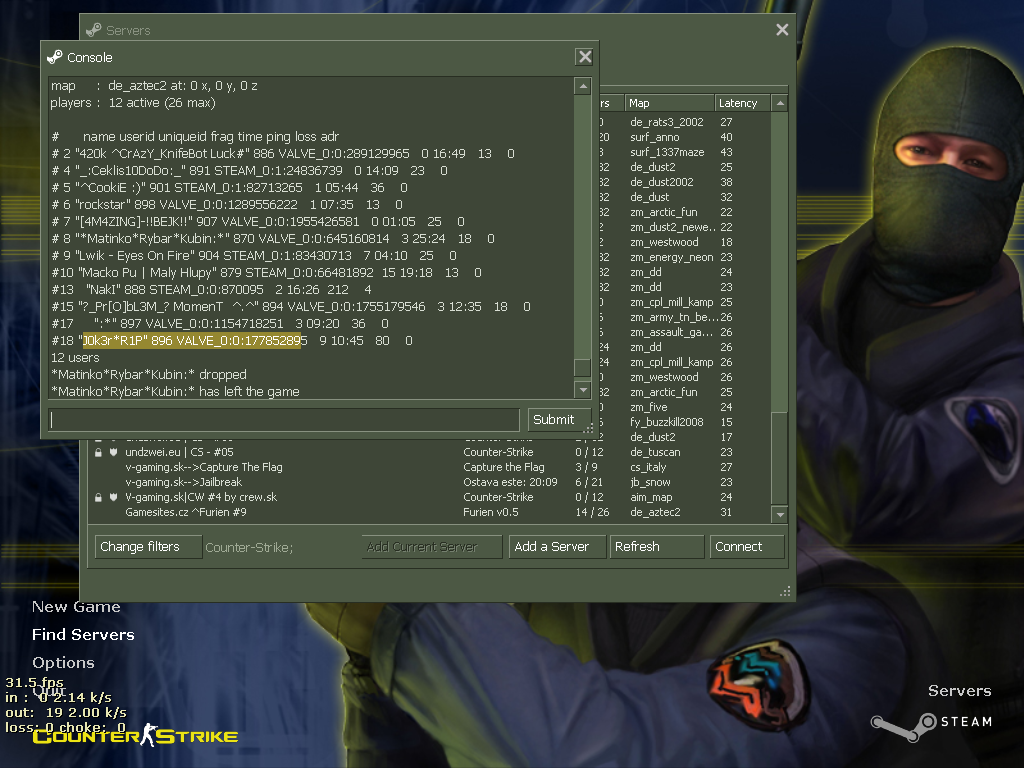Screen dimensions: 1024x768
Task: Close the Servers window
Action: (782, 29)
